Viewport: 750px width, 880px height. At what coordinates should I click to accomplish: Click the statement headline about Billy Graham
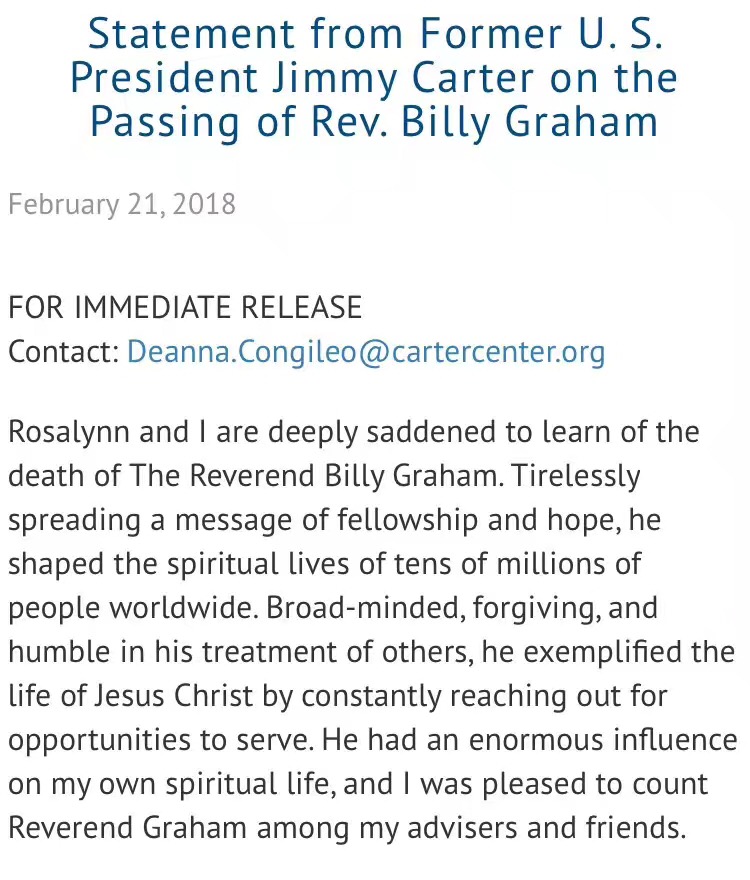(x=374, y=78)
